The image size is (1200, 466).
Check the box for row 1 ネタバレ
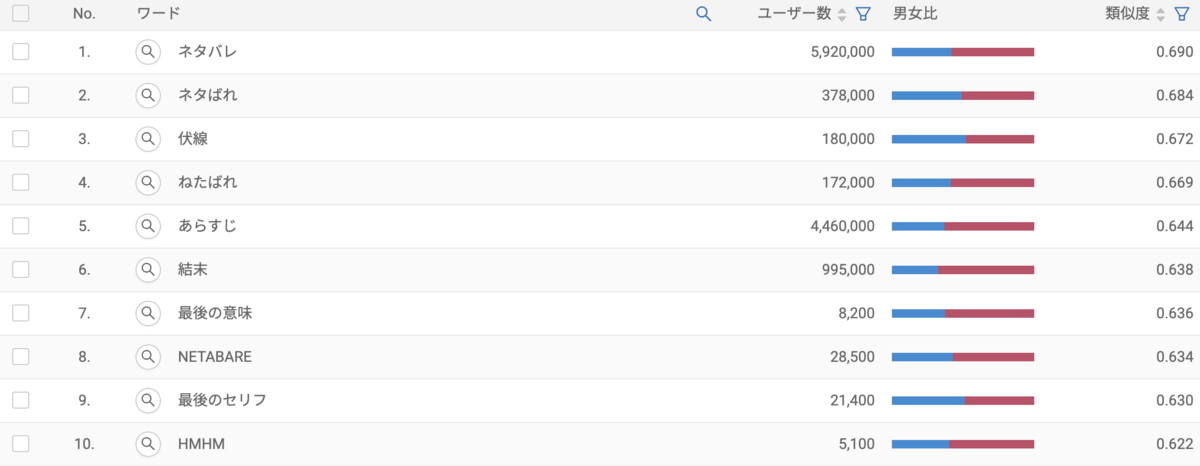(21, 52)
